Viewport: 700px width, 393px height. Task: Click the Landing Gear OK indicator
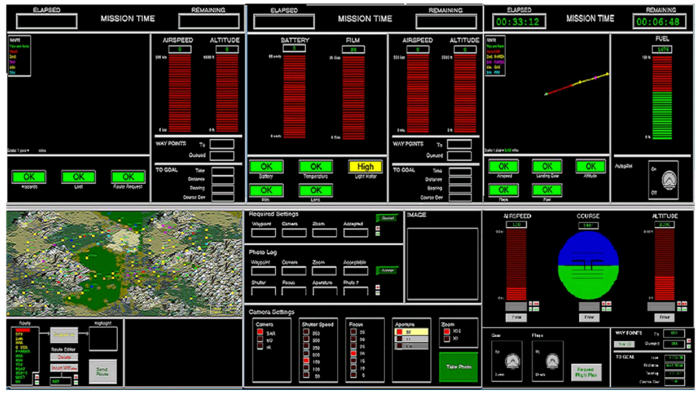[x=547, y=166]
